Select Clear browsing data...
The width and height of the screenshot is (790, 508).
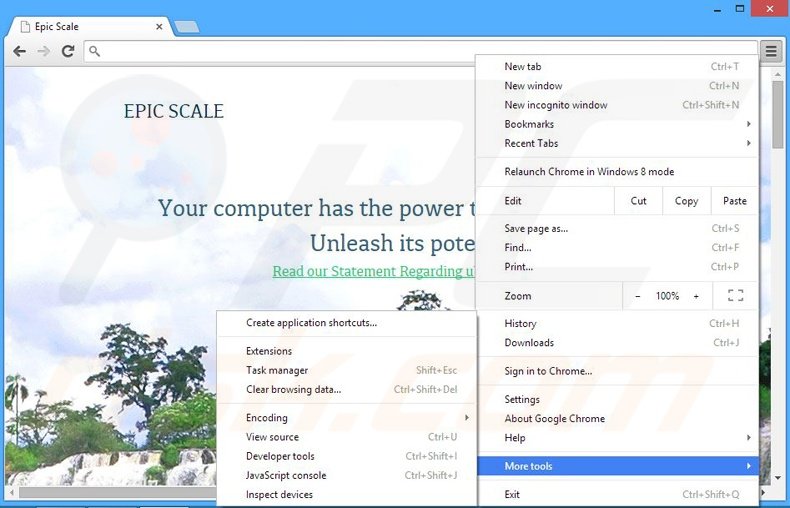(347, 389)
